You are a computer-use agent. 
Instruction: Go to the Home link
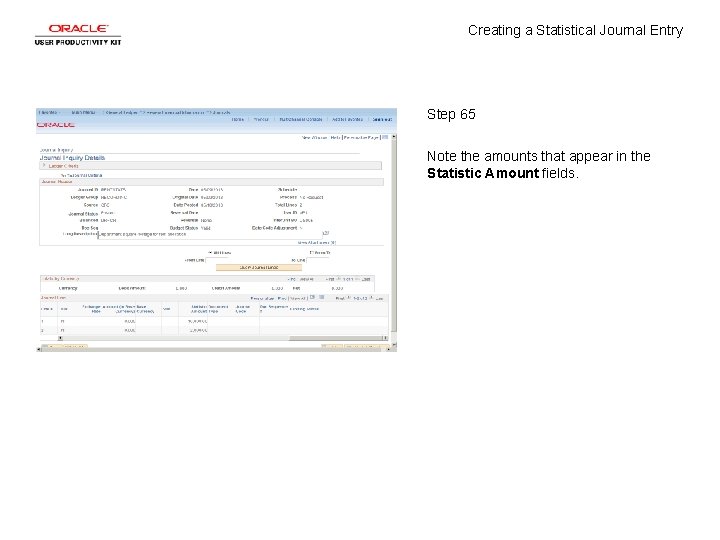pyautogui.click(x=238, y=119)
